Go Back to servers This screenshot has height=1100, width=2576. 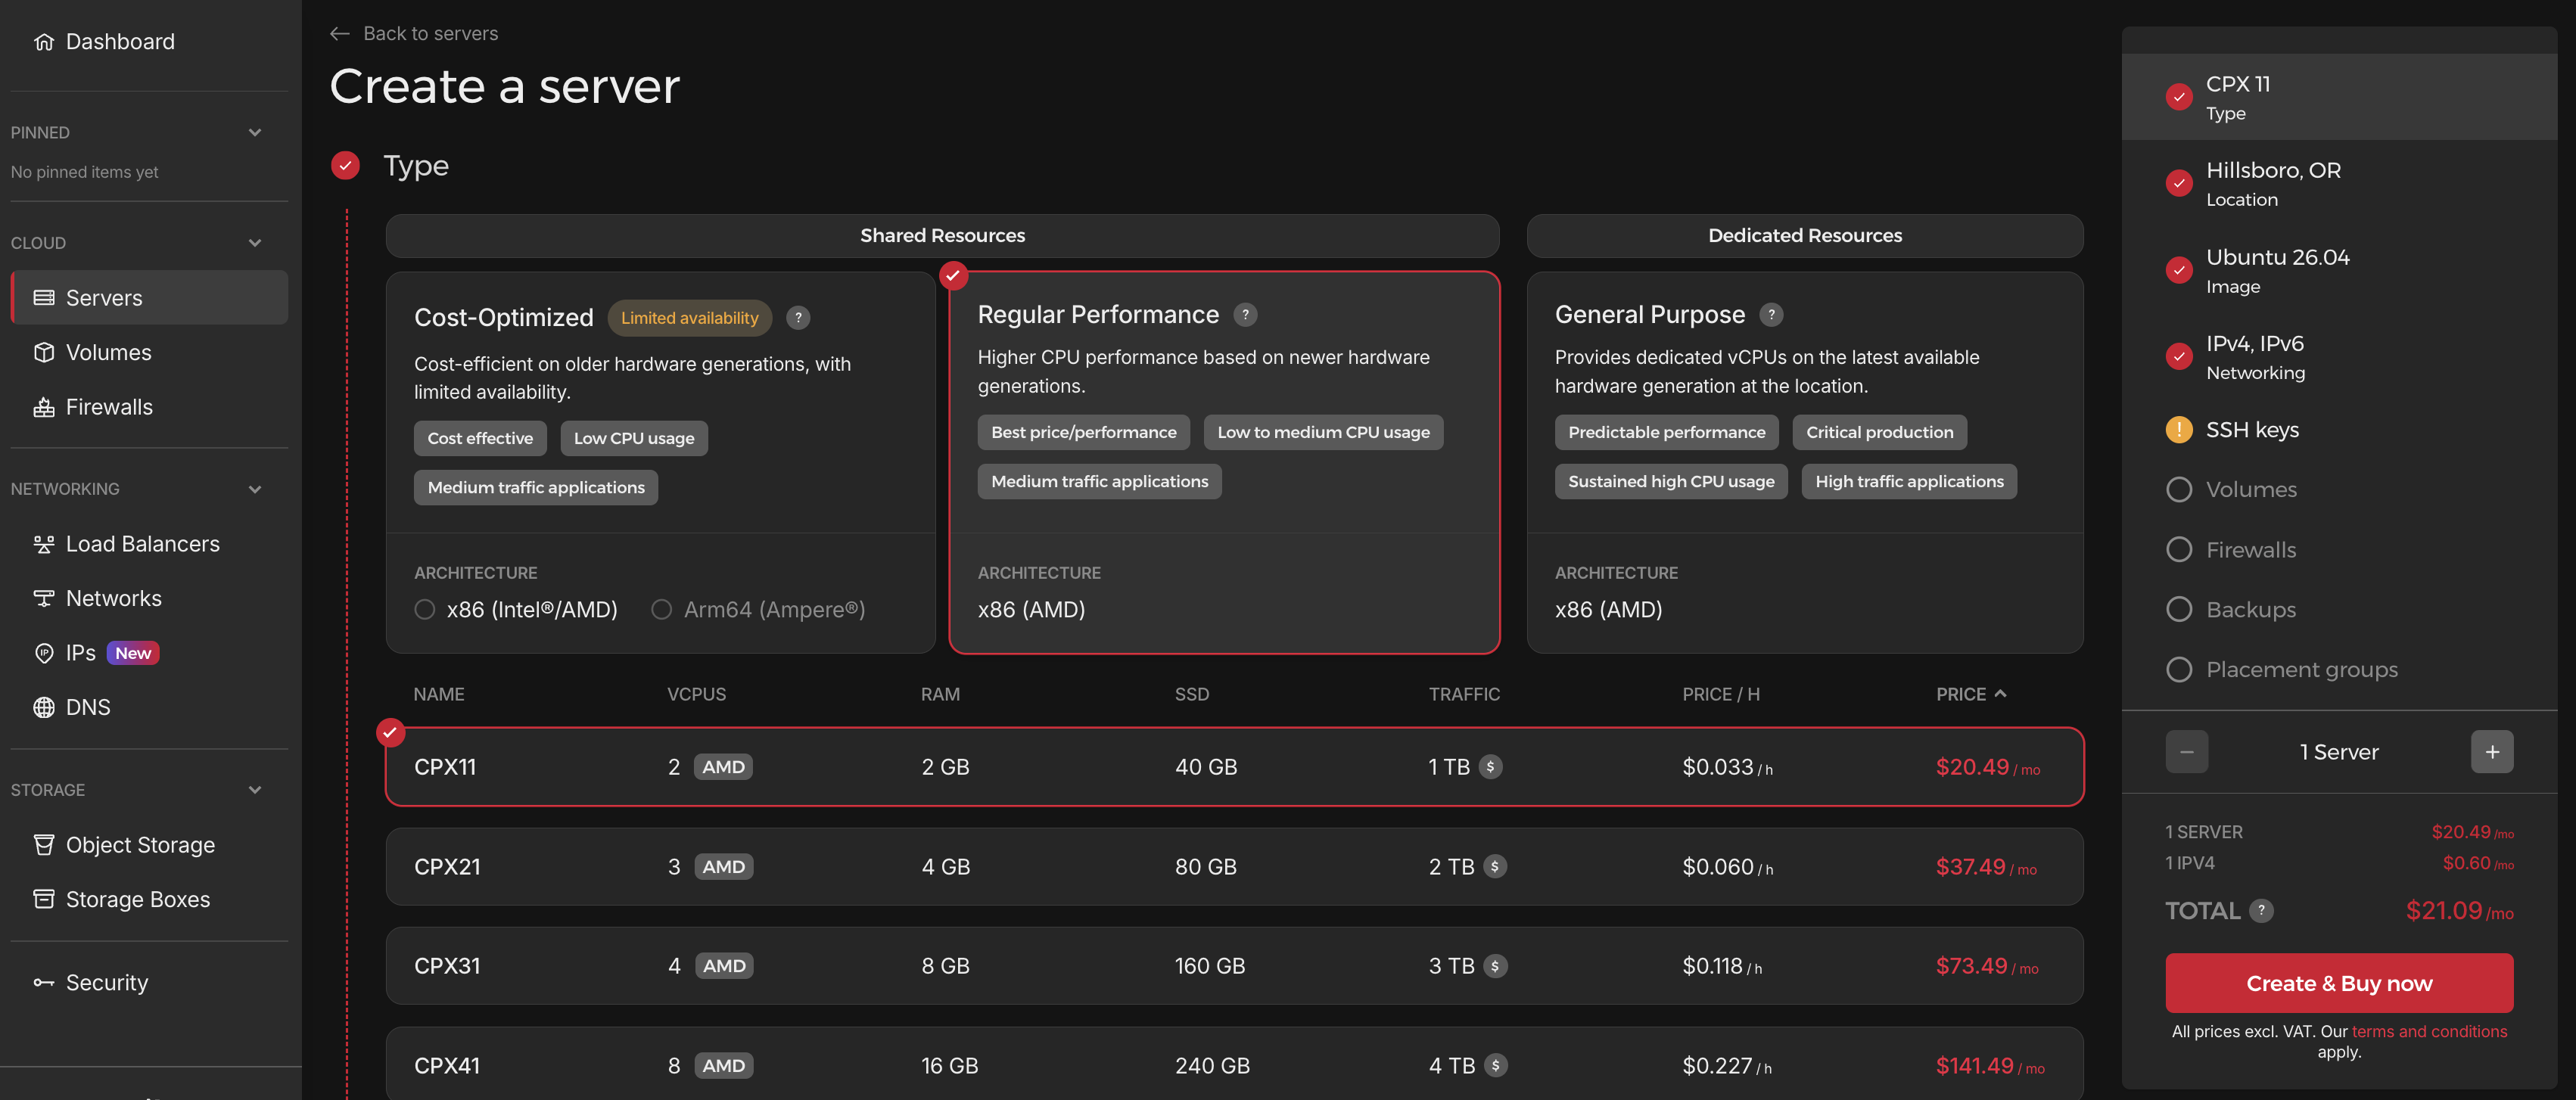430,34
